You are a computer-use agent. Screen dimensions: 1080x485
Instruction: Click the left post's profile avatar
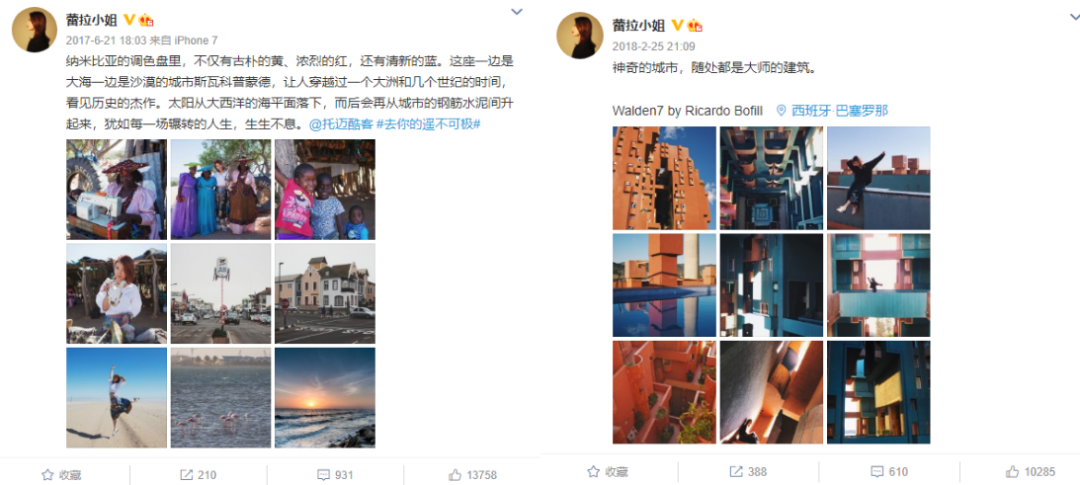coord(34,30)
